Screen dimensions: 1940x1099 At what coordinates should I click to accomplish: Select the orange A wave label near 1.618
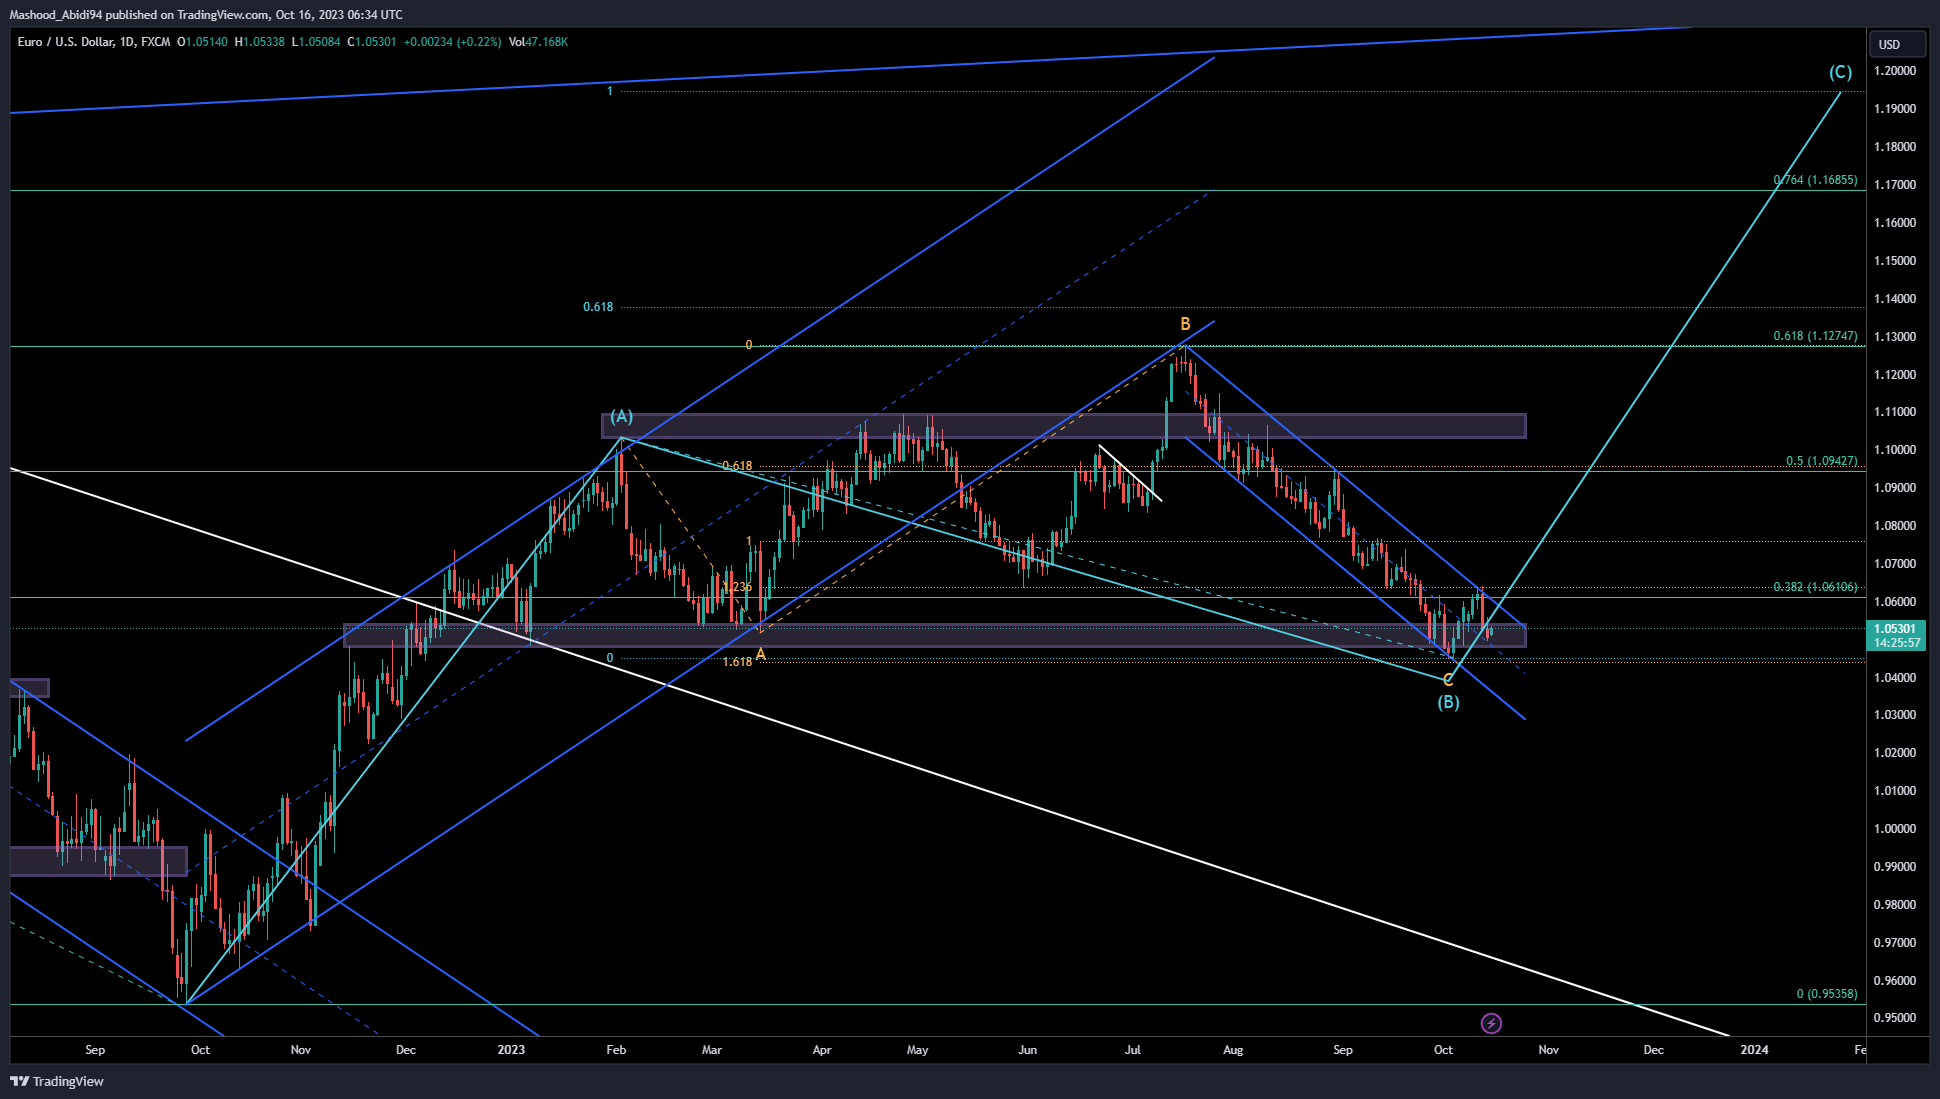(x=760, y=654)
